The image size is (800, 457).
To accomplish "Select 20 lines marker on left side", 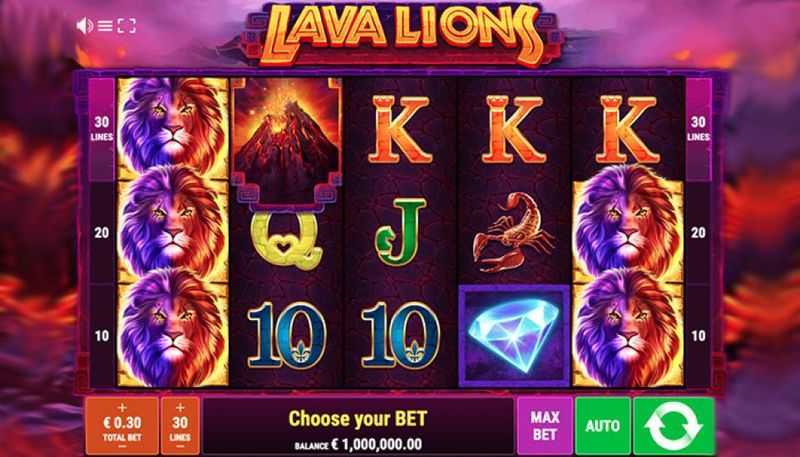I will [102, 233].
